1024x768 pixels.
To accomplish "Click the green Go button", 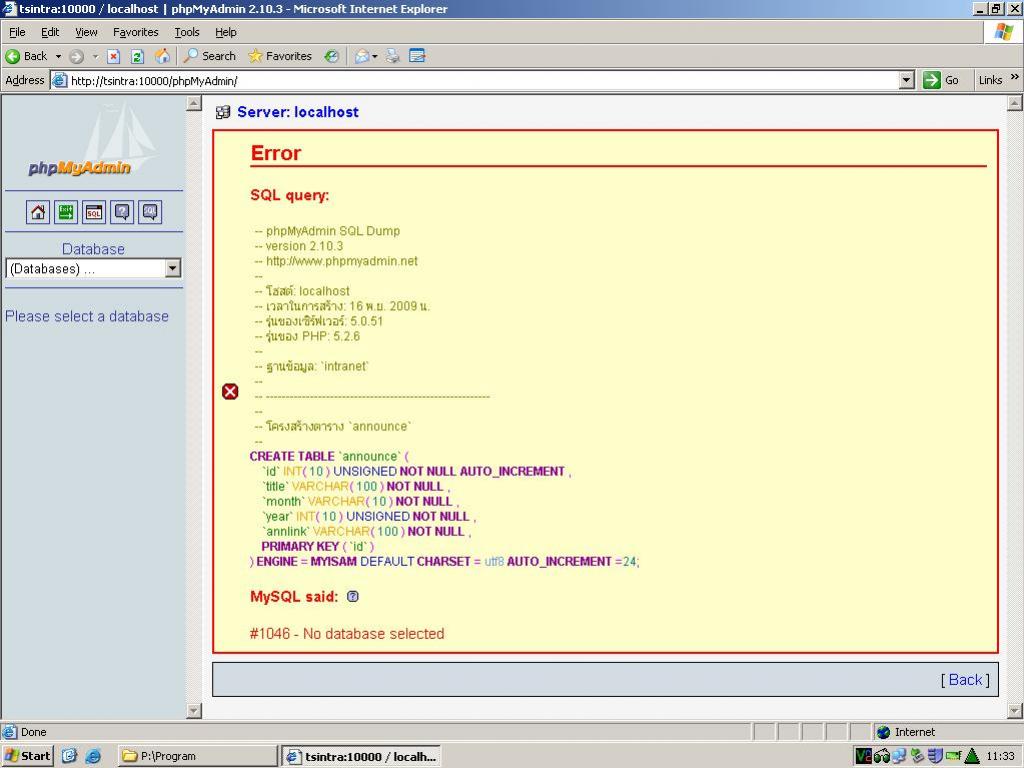I will point(941,80).
